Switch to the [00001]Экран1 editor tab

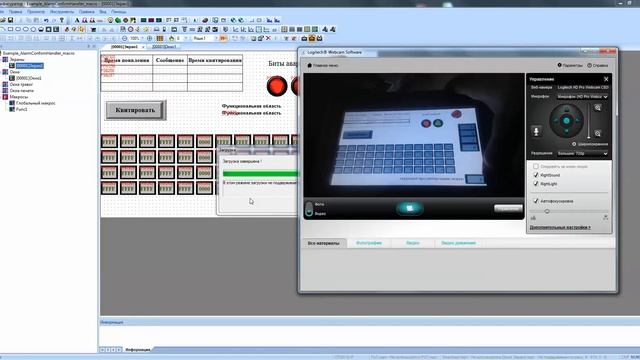[124, 47]
